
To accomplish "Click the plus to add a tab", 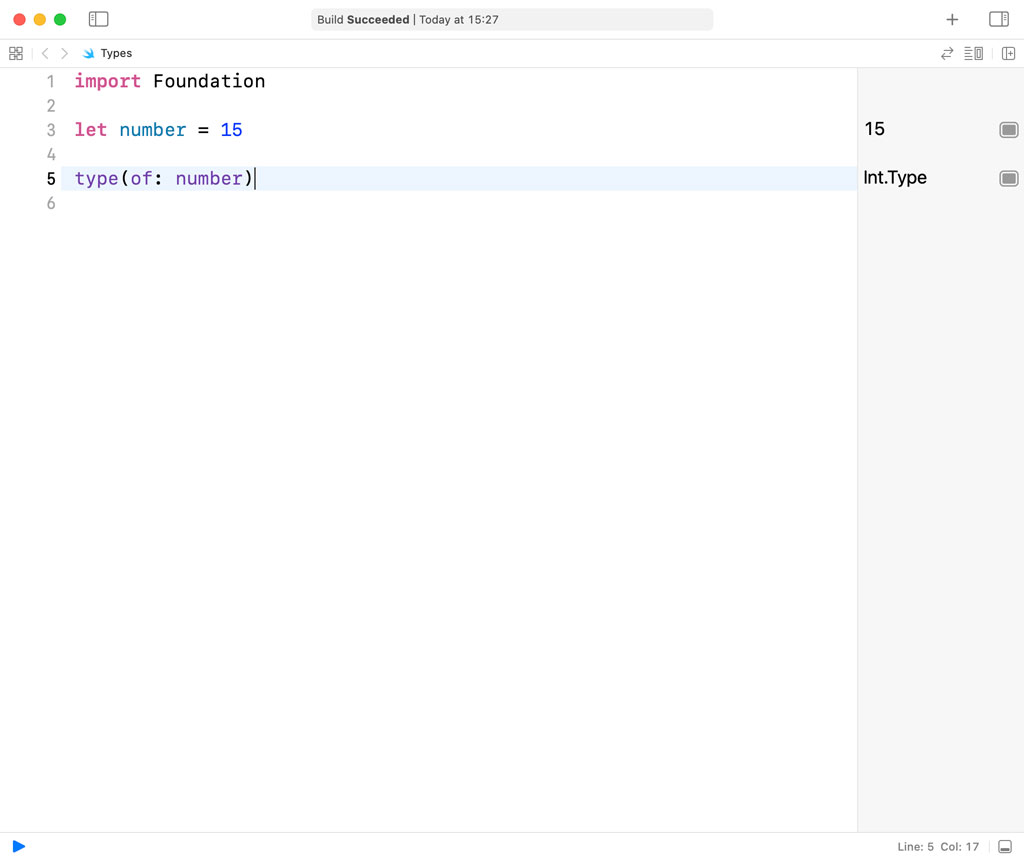I will coord(952,19).
